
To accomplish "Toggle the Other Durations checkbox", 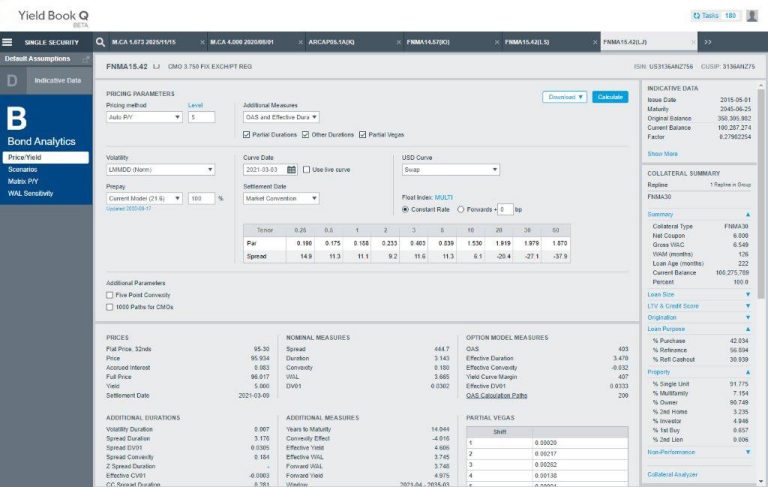I will point(305,134).
